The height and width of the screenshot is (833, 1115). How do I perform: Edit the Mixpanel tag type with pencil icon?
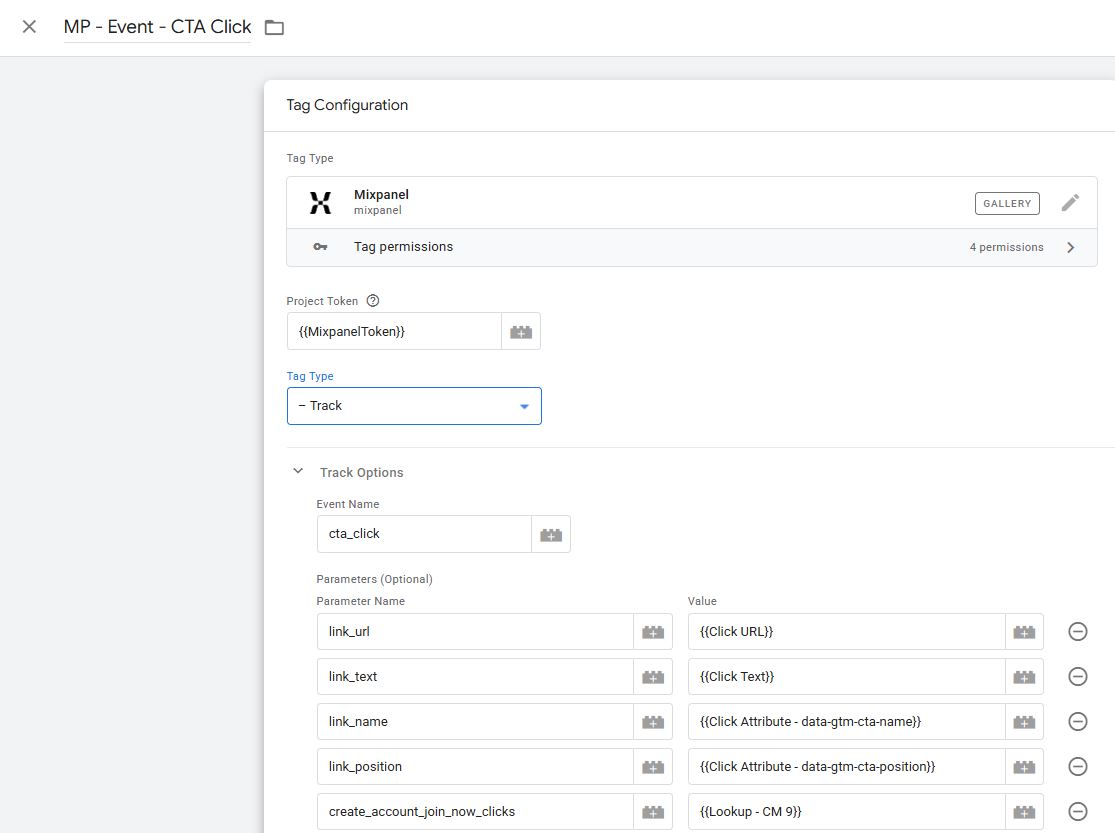1070,202
